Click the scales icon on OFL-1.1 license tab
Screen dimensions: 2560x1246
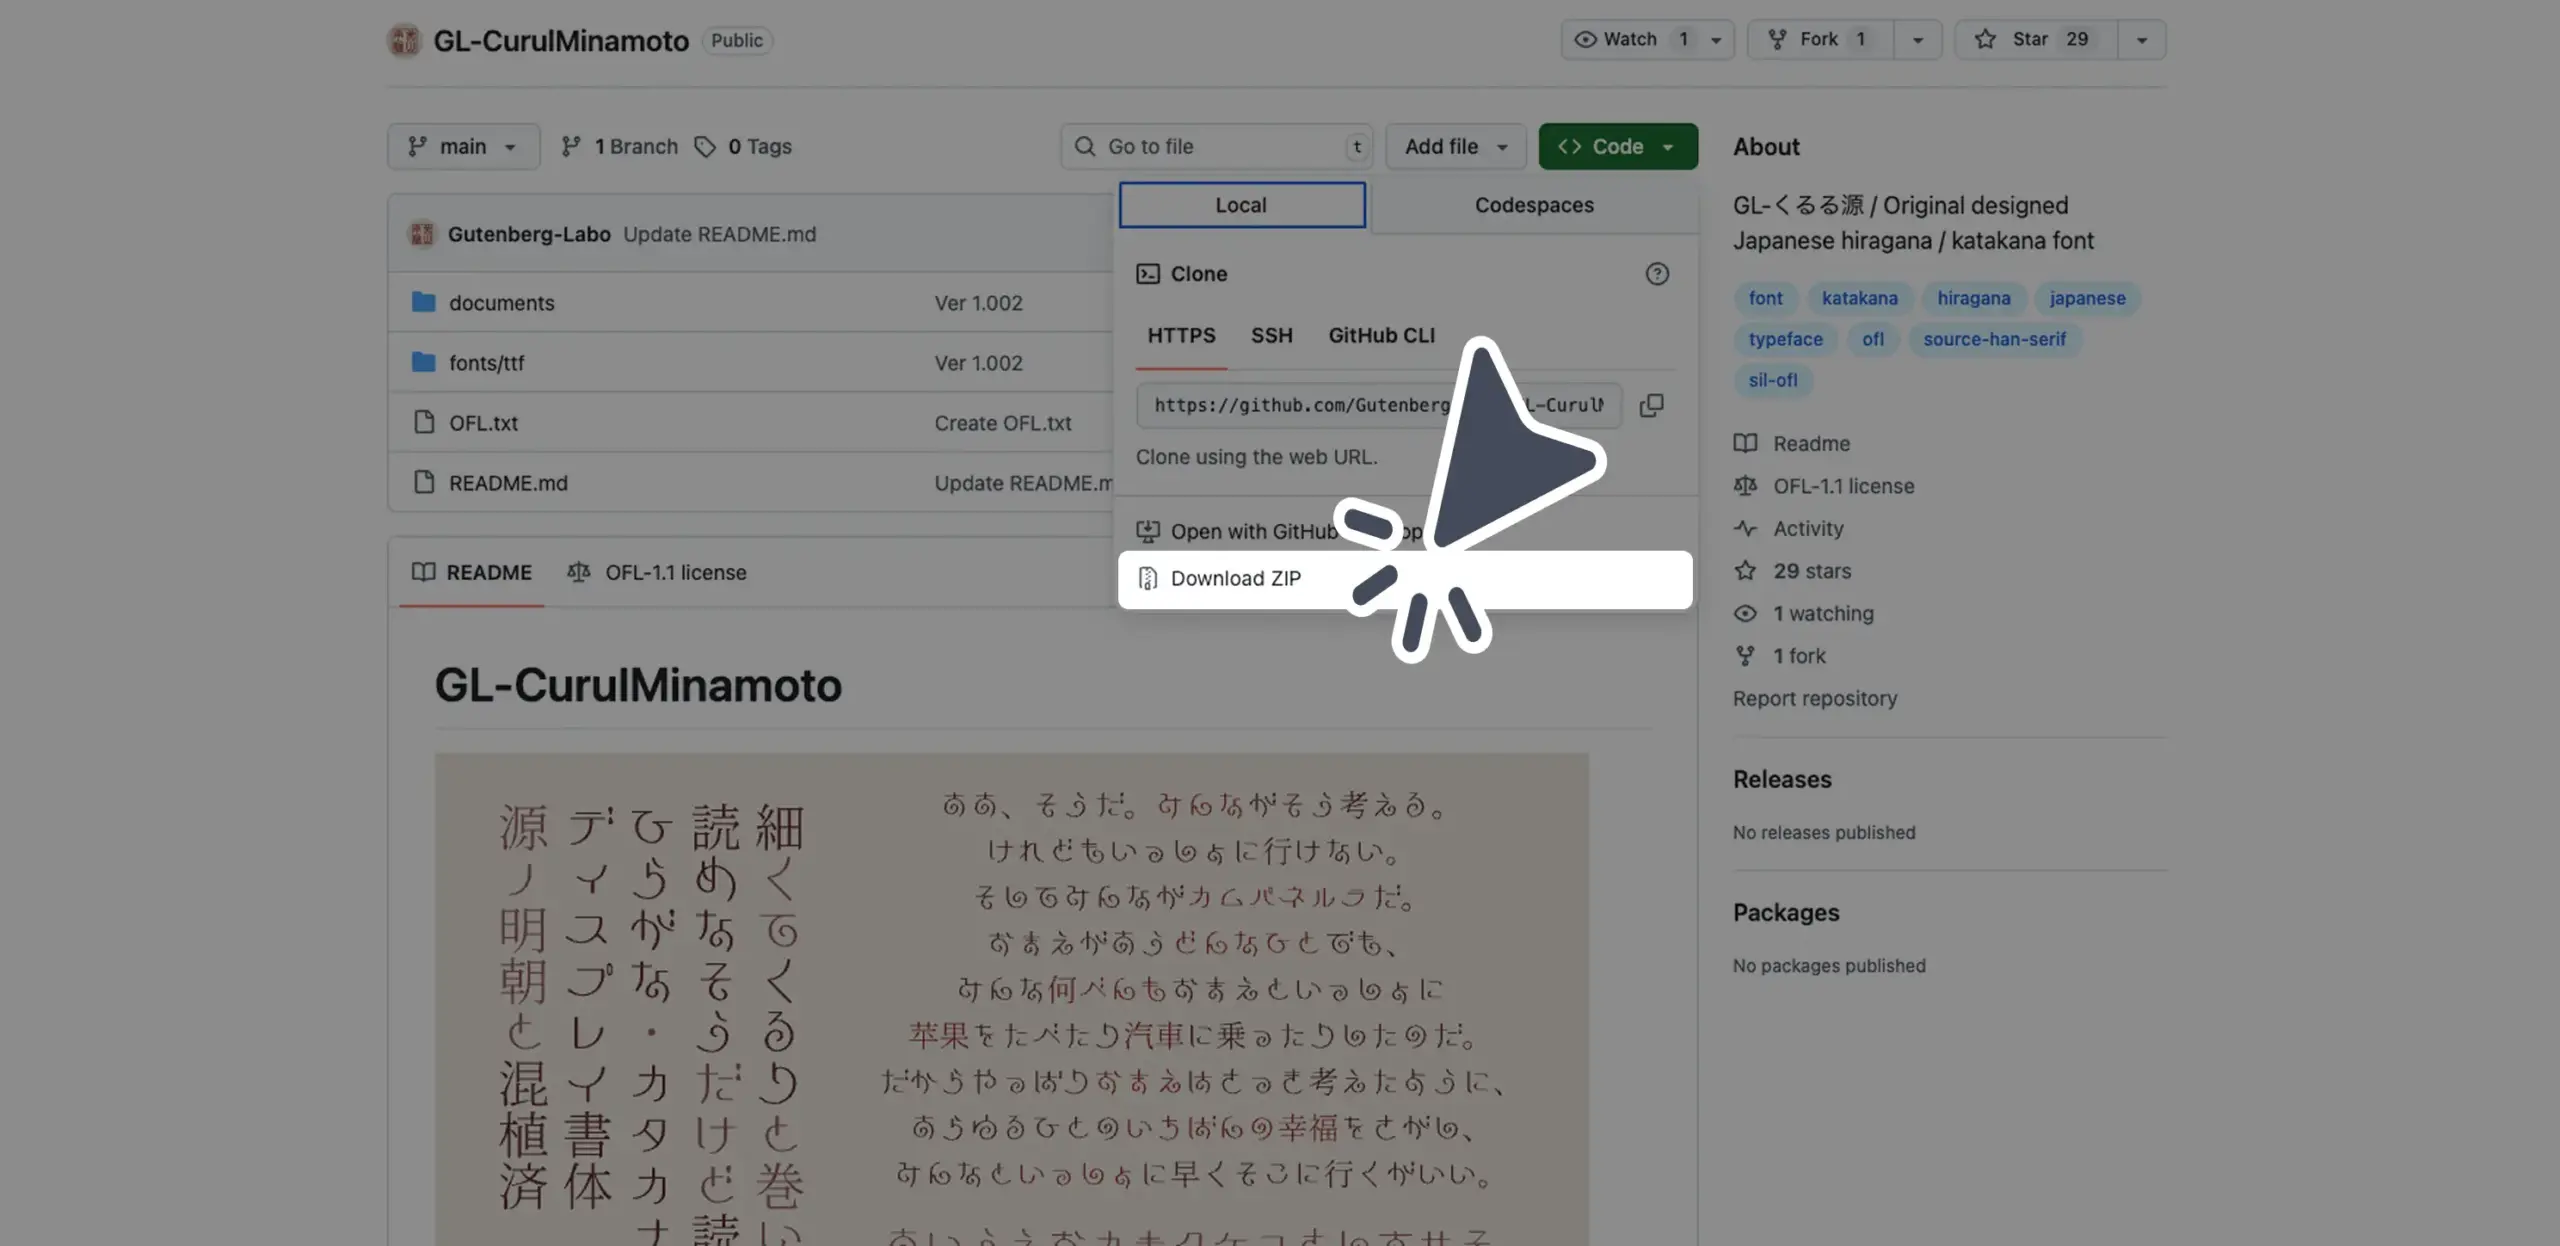pyautogui.click(x=578, y=572)
